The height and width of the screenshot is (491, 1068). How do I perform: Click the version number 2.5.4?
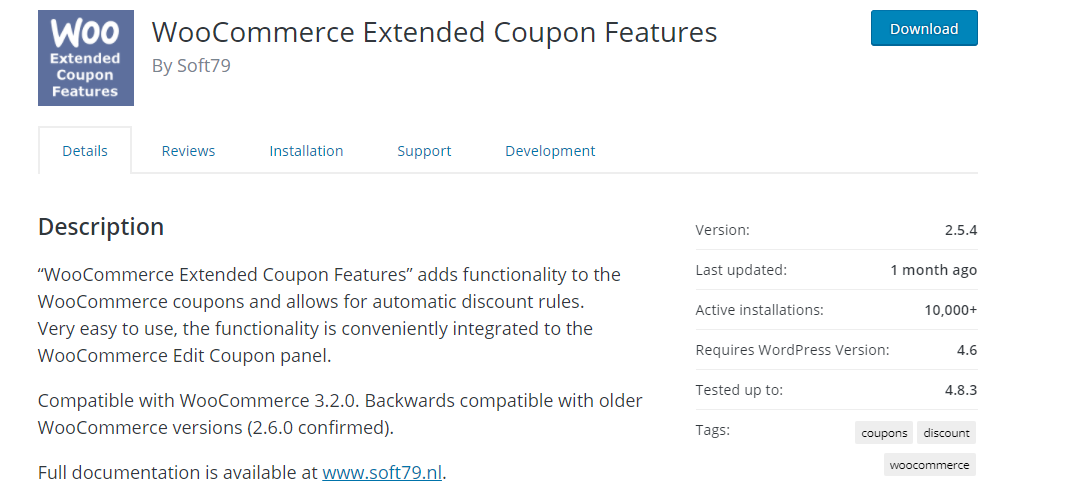(x=960, y=230)
